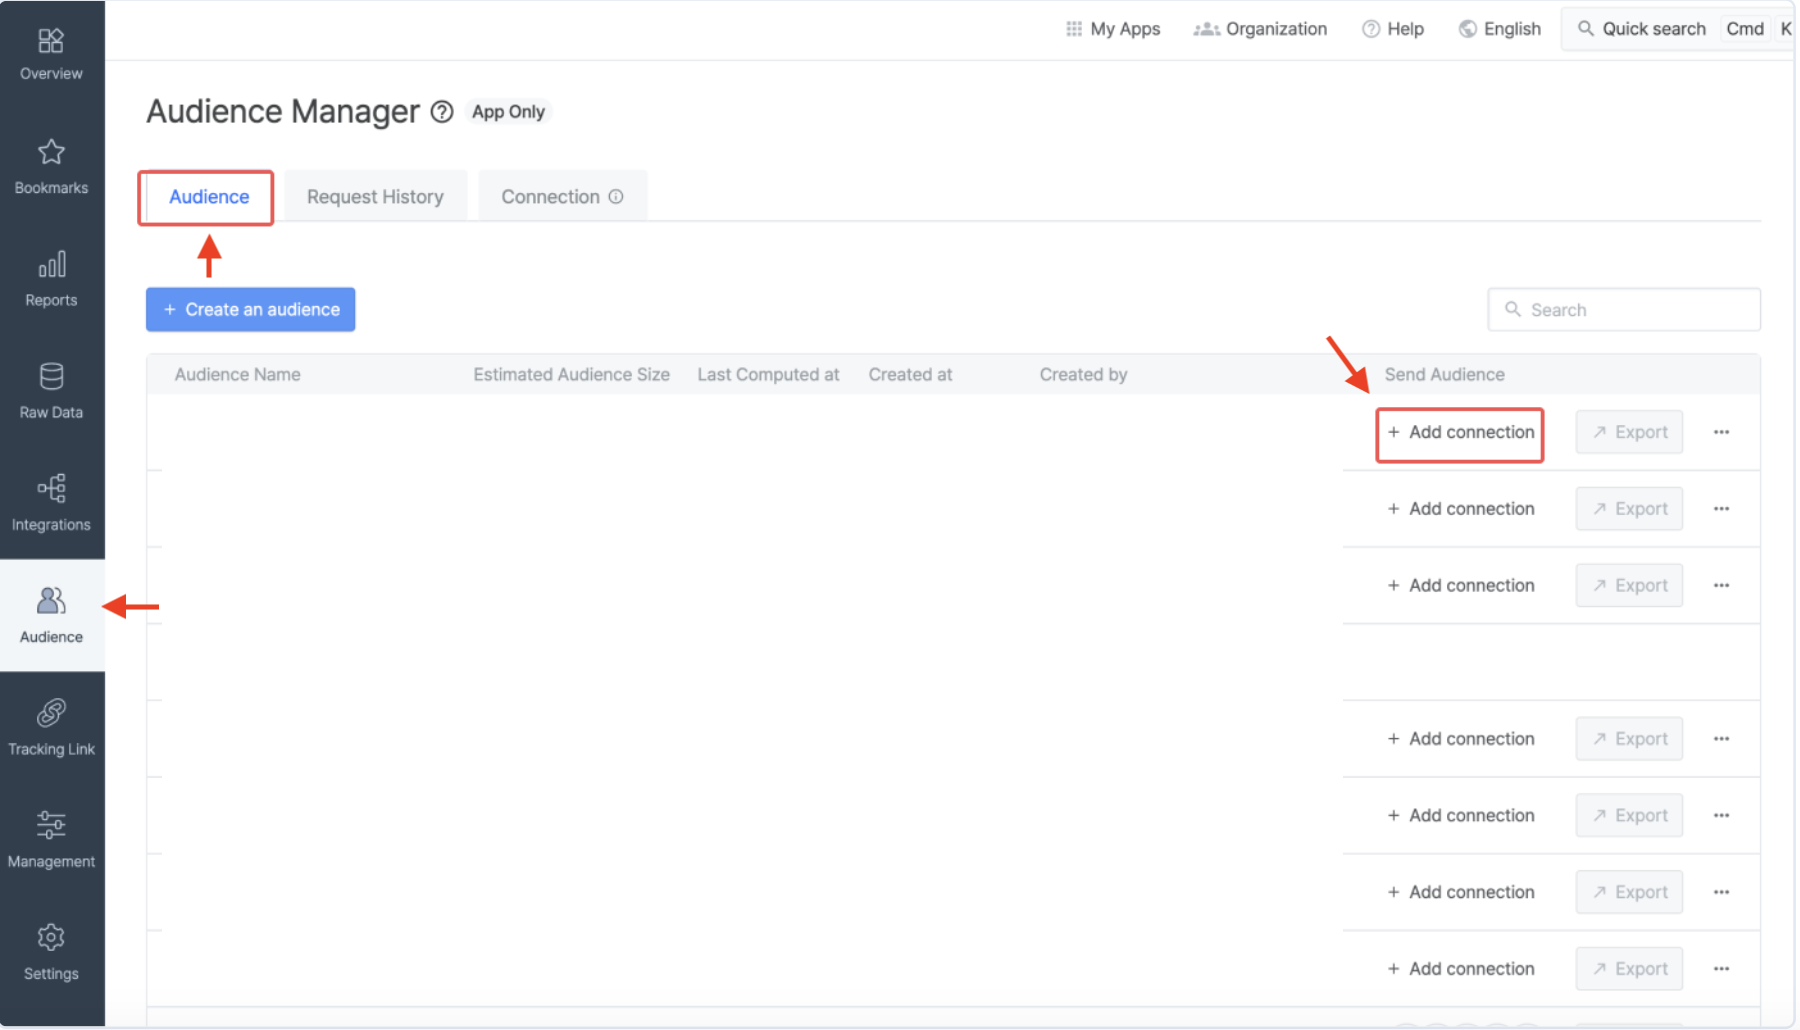Click Add connection in the second row
Viewport: 1800px width, 1030px height.
[x=1461, y=509]
